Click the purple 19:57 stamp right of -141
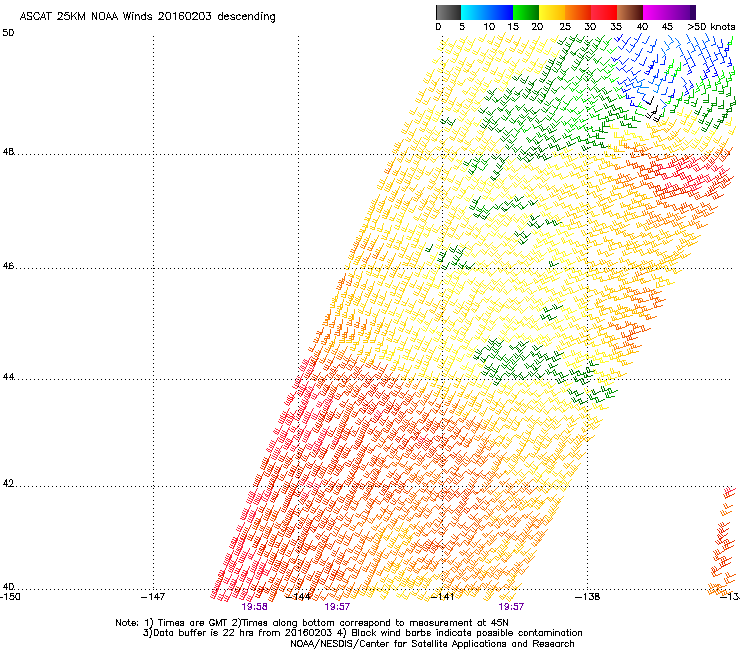 pos(511,607)
